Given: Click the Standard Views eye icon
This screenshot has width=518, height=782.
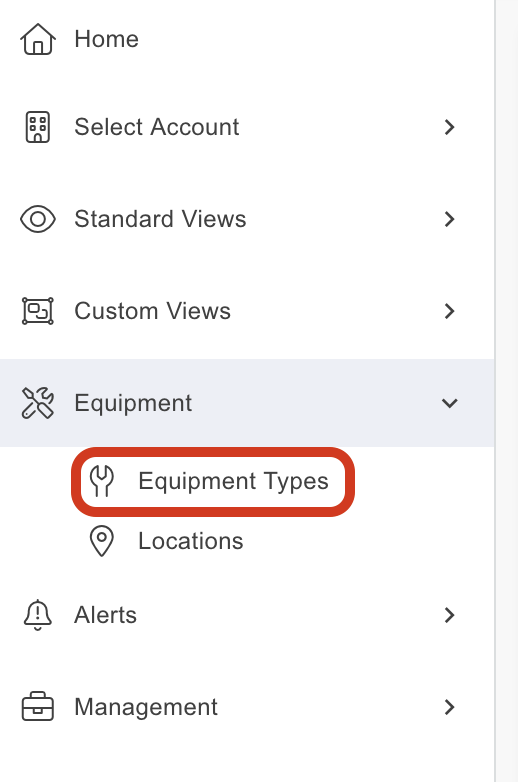Looking at the screenshot, I should tap(38, 219).
